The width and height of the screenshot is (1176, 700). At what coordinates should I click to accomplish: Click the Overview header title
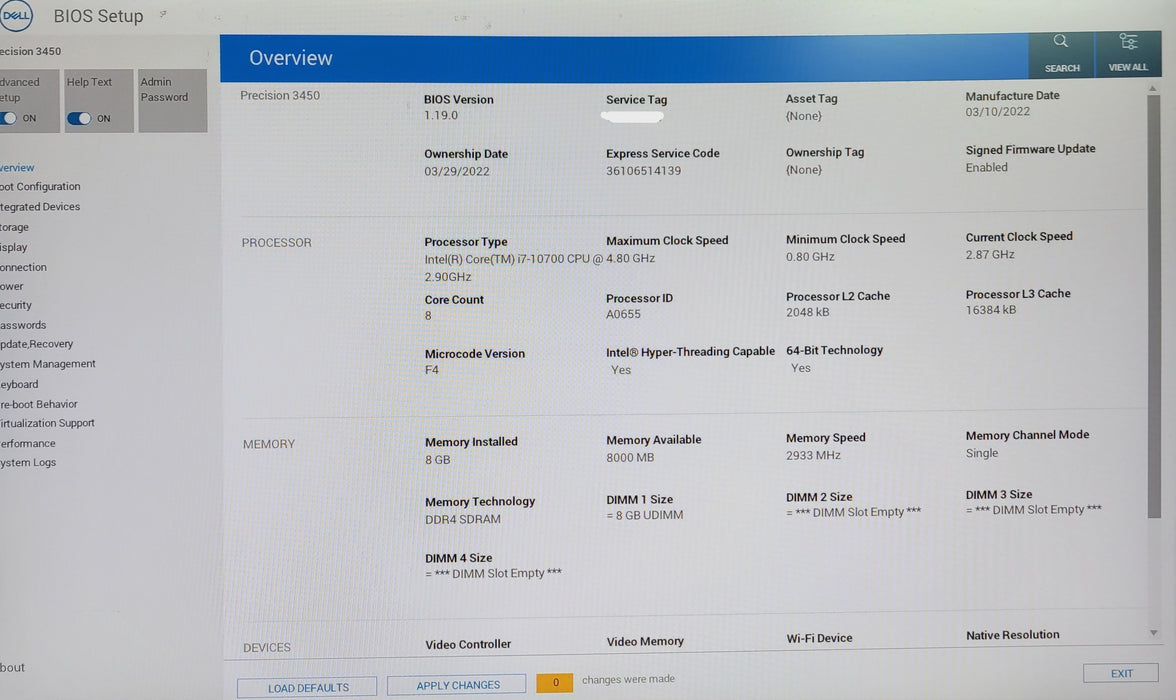[291, 58]
